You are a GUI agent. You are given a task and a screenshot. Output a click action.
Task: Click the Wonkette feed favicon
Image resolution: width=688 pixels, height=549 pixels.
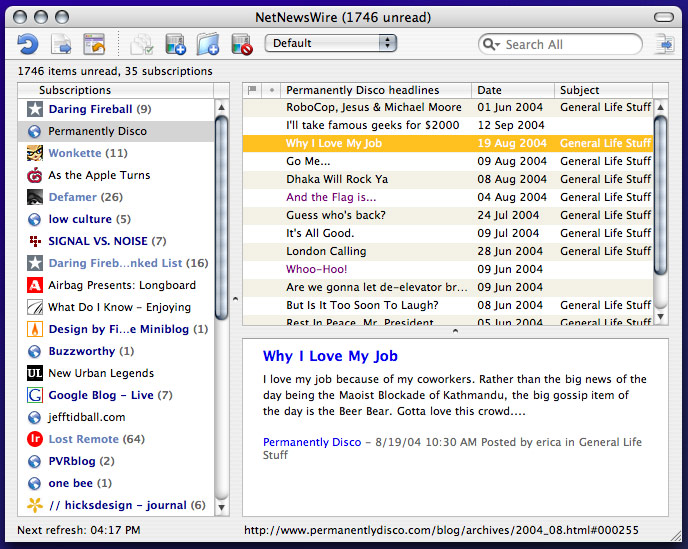pos(35,153)
